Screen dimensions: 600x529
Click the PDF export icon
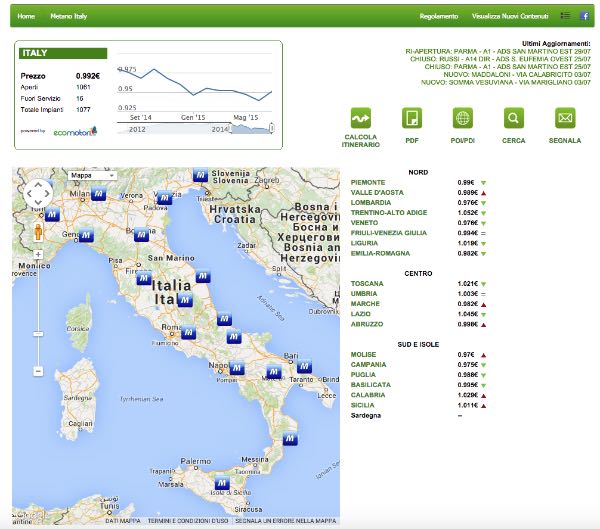click(x=412, y=119)
